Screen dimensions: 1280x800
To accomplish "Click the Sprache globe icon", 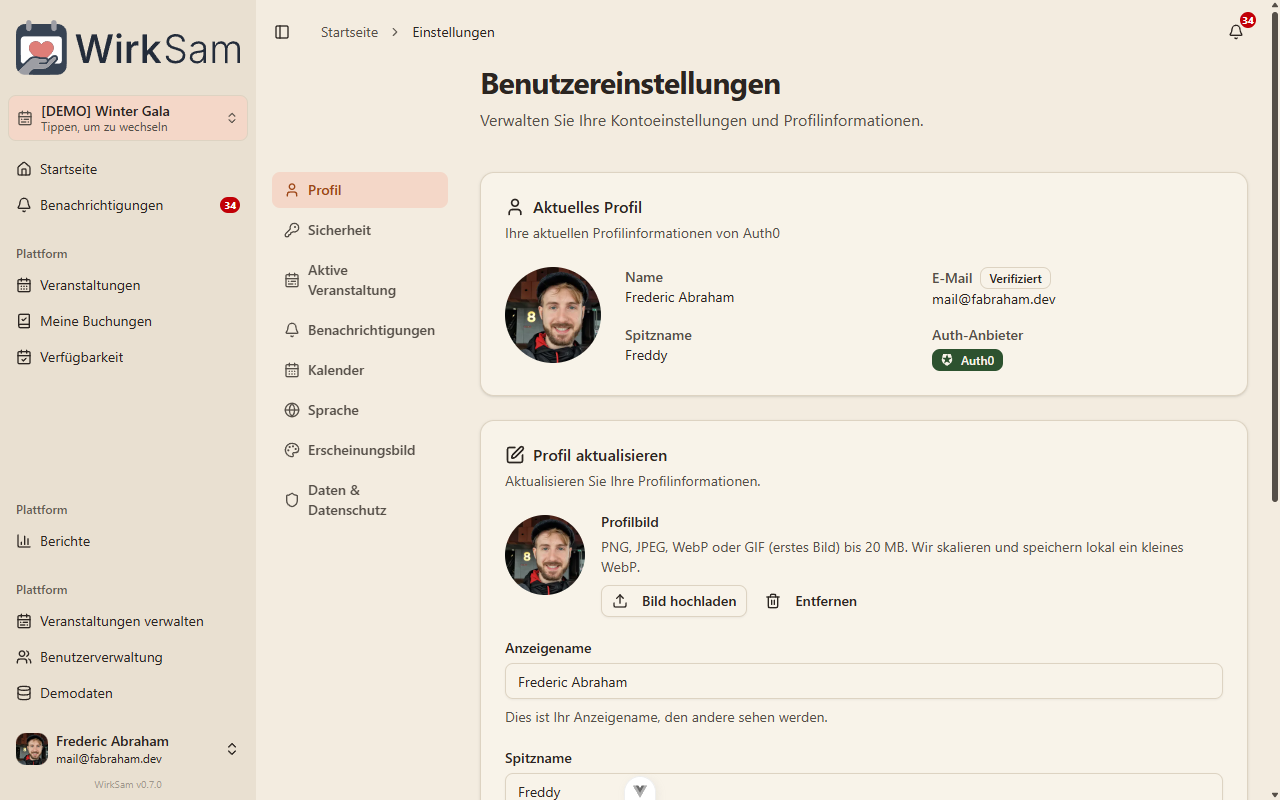I will [x=292, y=410].
